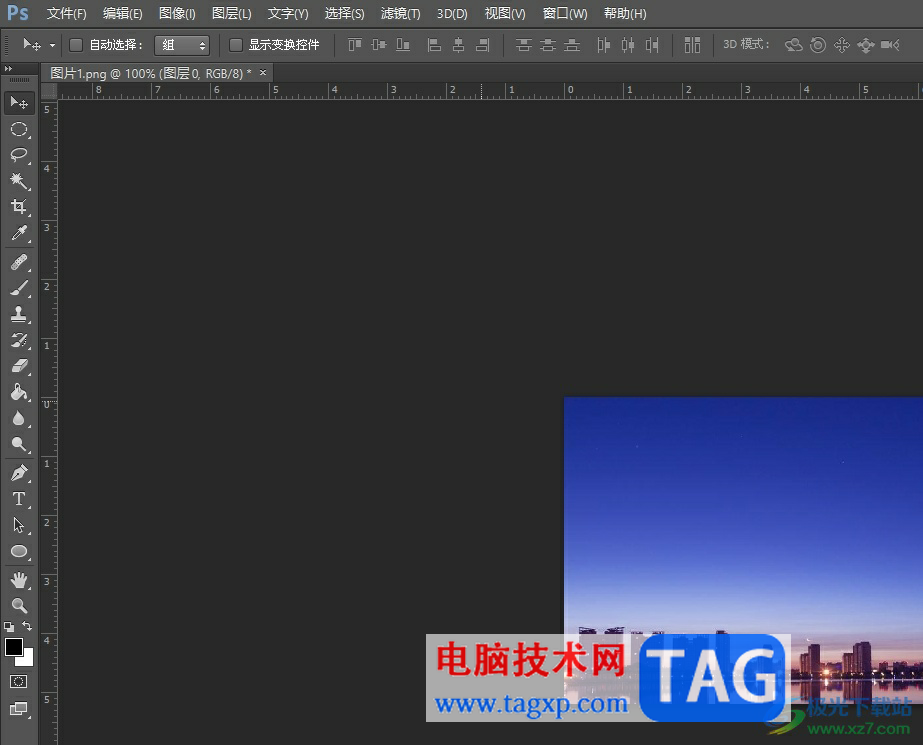The width and height of the screenshot is (923, 745).
Task: Select the Brush tool
Action: pyautogui.click(x=19, y=288)
